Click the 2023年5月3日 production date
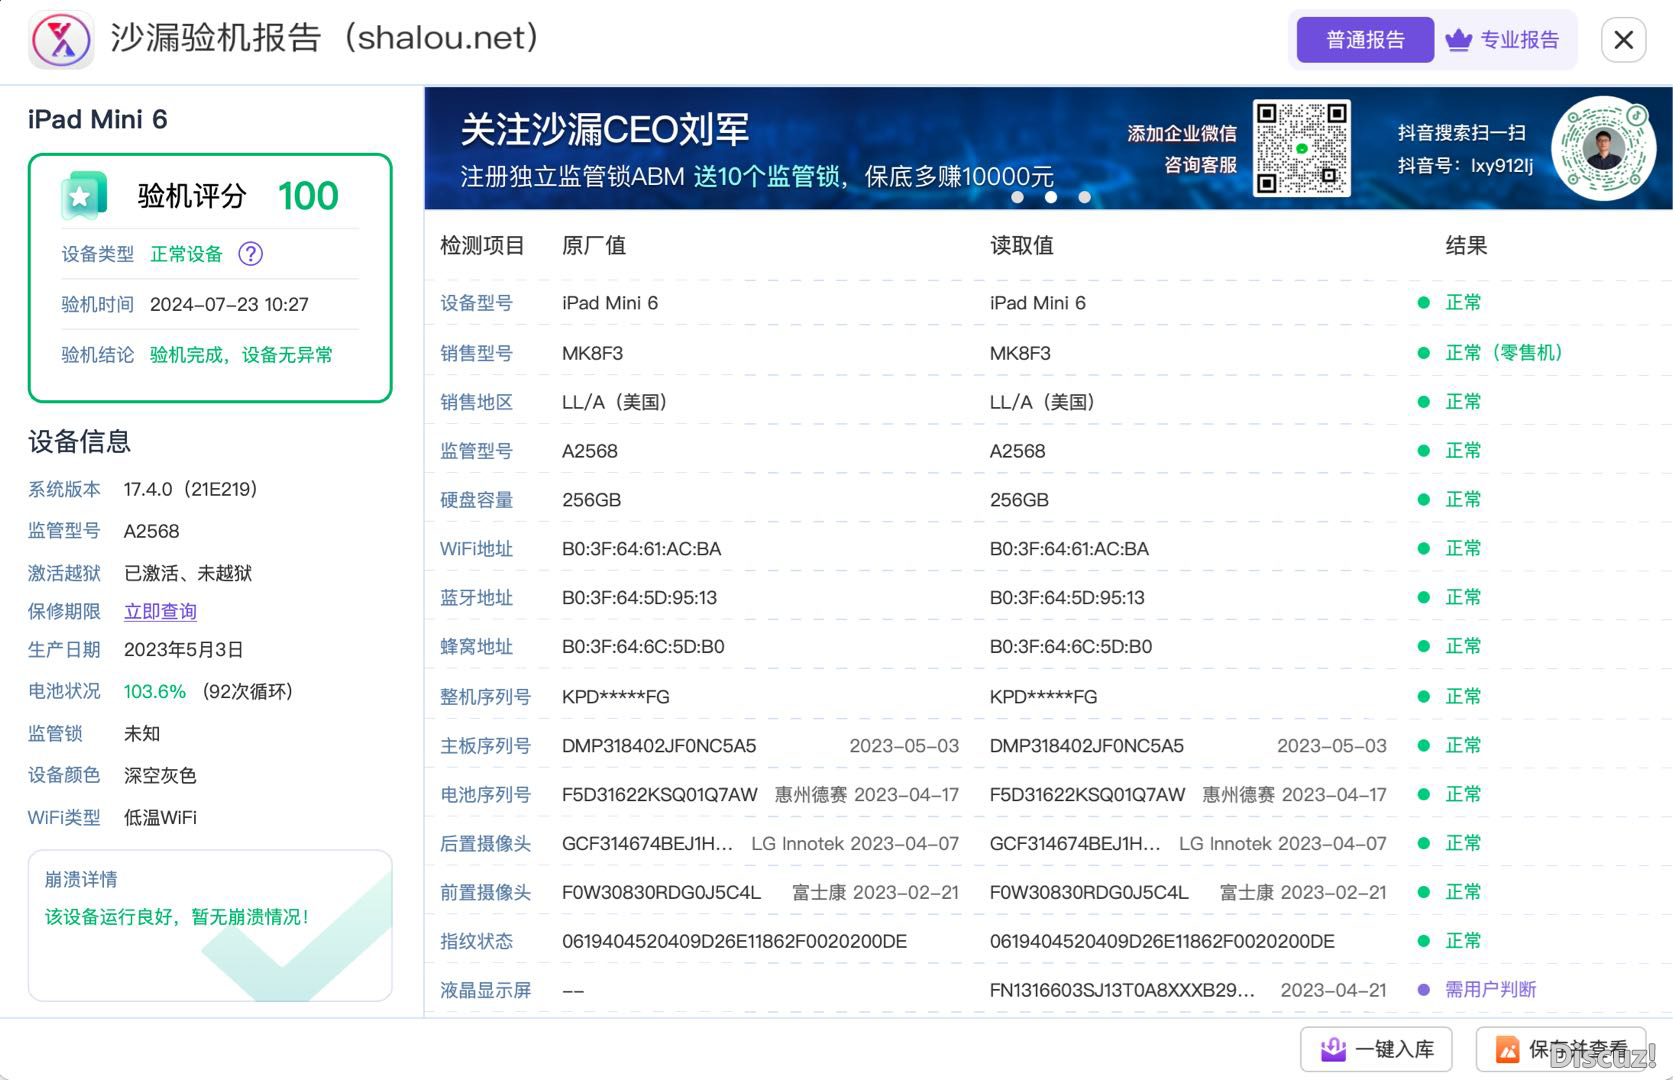The image size is (1673, 1080). 184,650
